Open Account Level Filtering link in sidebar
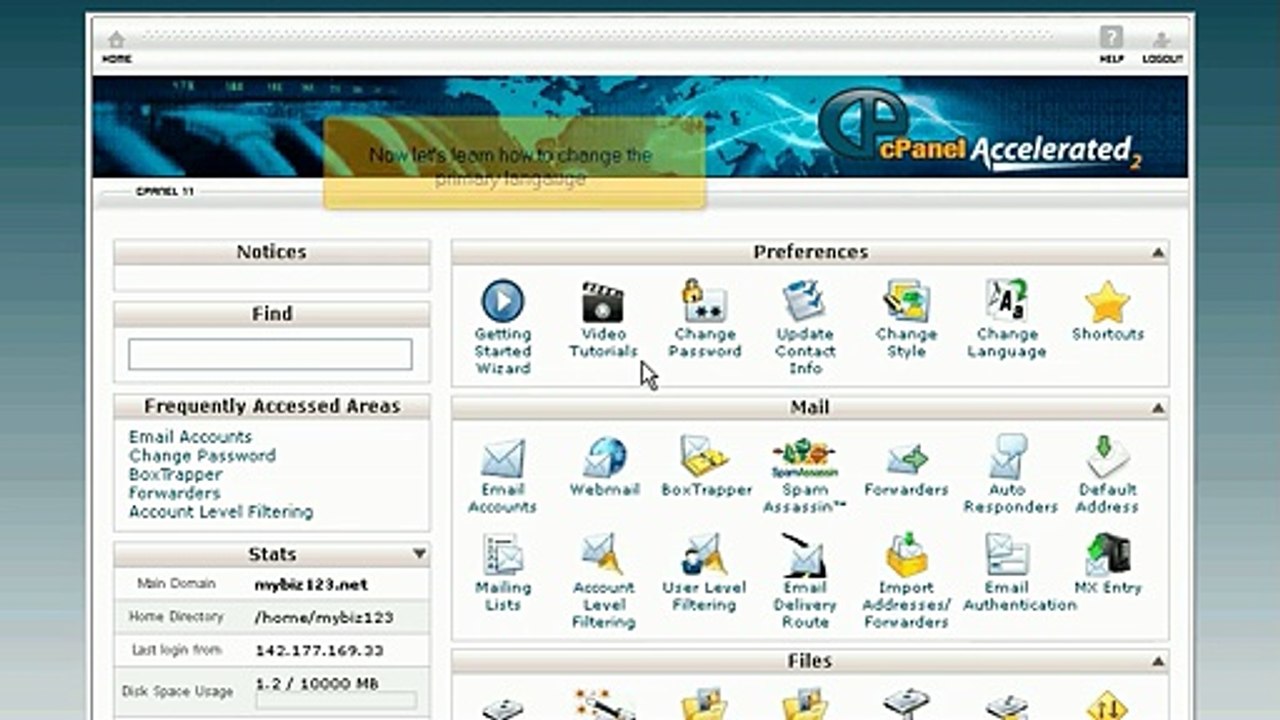Viewport: 1280px width, 720px height. (221, 512)
